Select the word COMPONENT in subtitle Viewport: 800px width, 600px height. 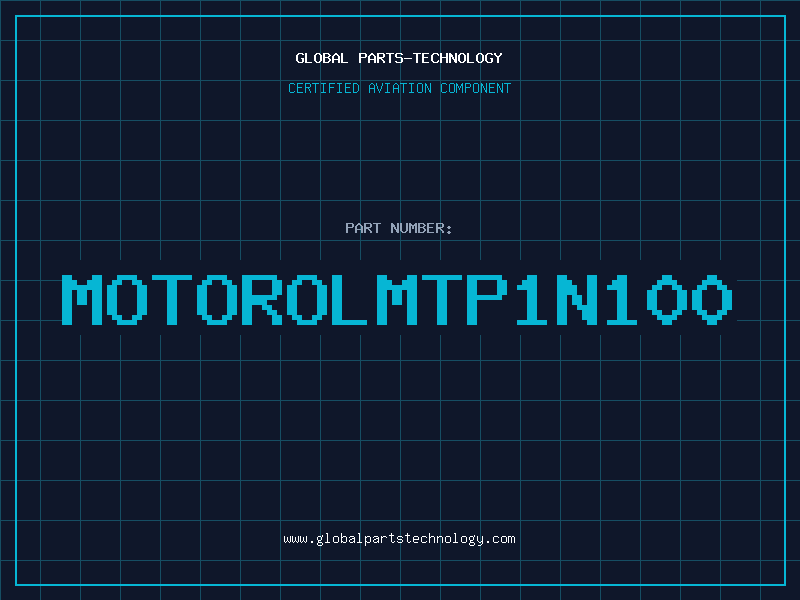pos(476,88)
